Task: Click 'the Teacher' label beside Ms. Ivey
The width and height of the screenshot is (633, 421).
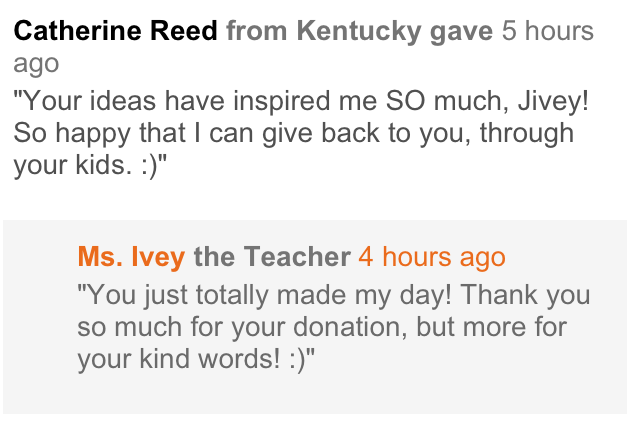Action: 272,257
